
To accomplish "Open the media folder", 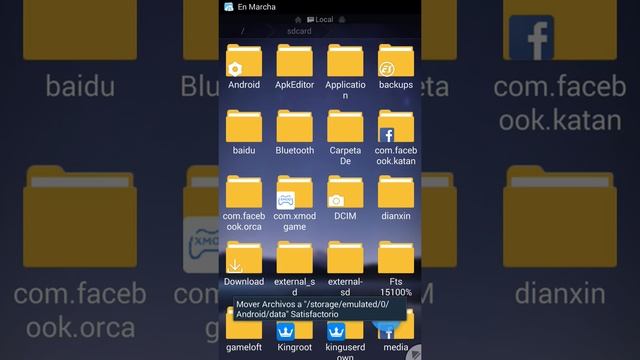I will pos(396,330).
